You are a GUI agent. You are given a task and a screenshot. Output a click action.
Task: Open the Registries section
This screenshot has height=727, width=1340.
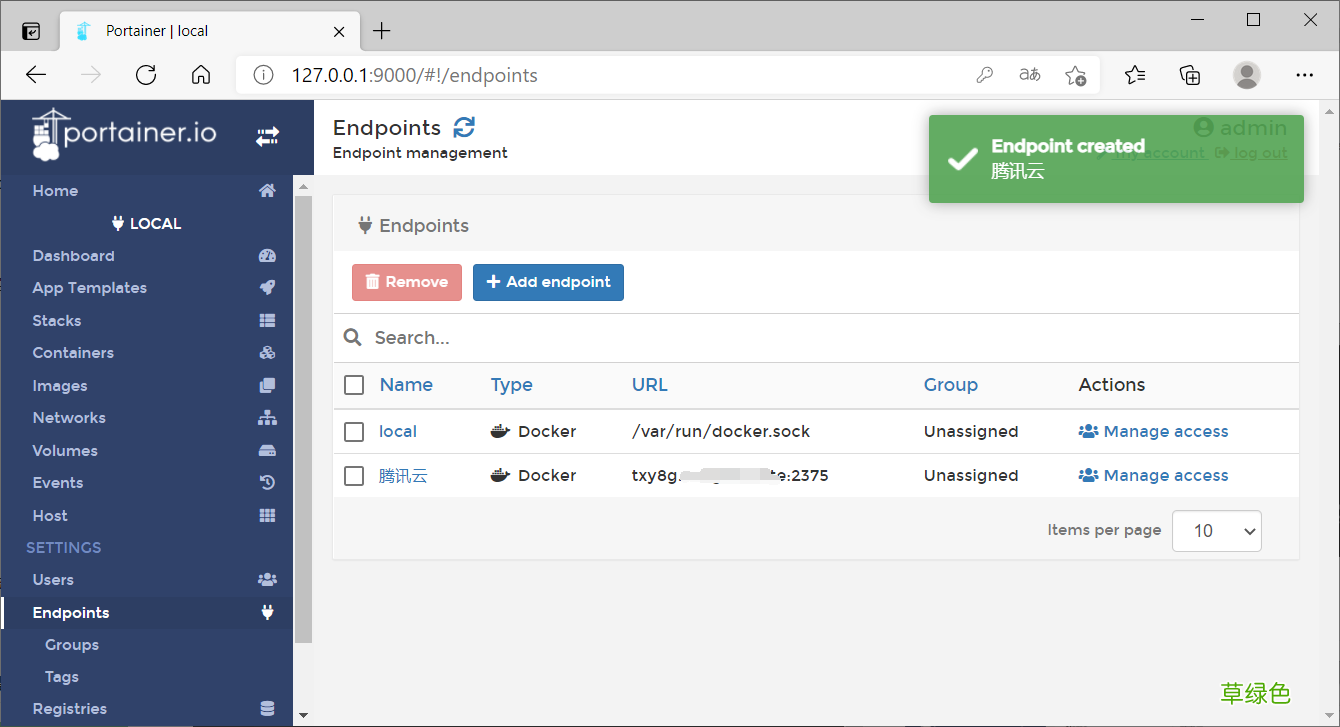(x=69, y=708)
